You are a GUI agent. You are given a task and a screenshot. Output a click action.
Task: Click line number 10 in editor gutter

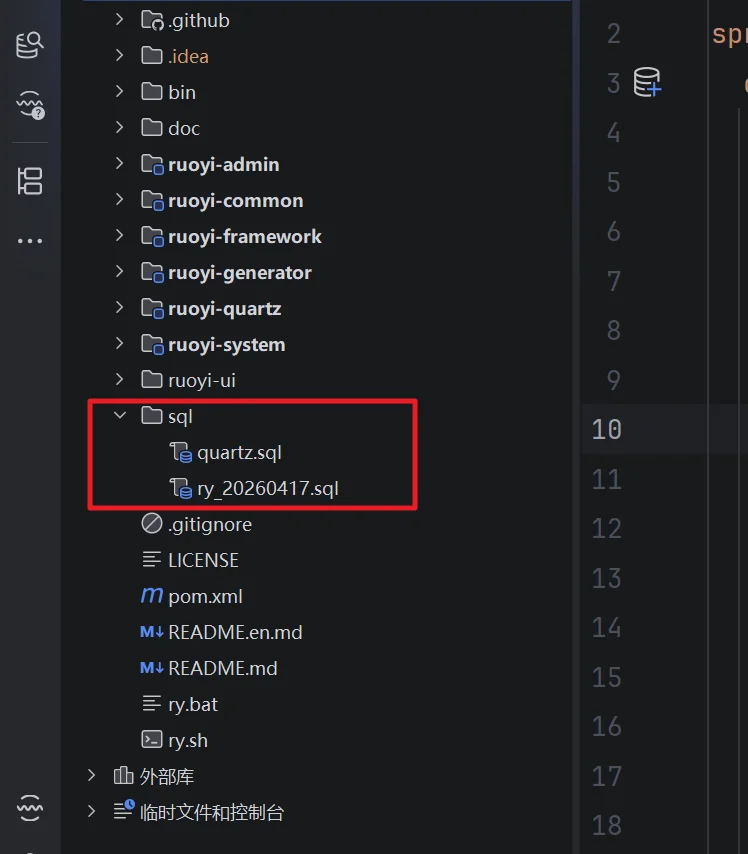coord(606,429)
